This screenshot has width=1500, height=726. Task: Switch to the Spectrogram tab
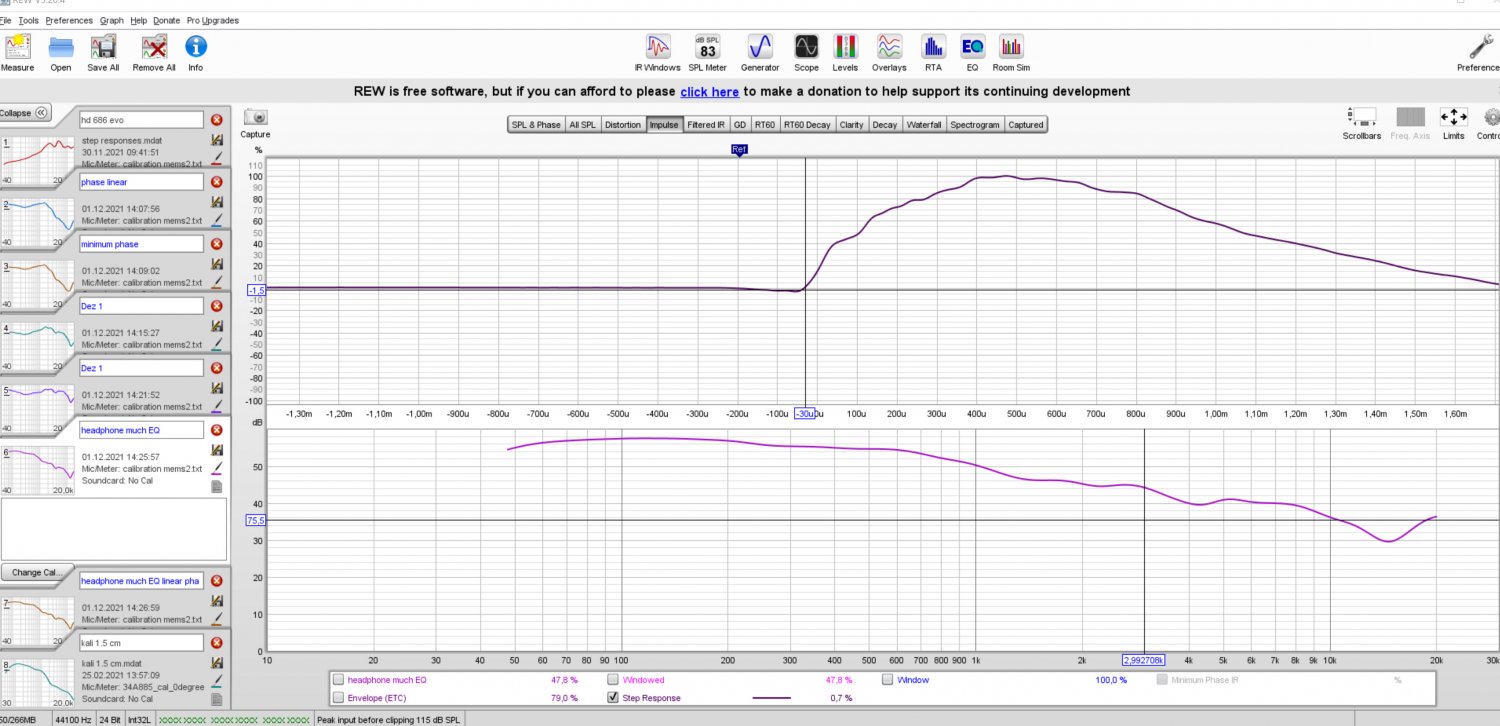(x=975, y=125)
